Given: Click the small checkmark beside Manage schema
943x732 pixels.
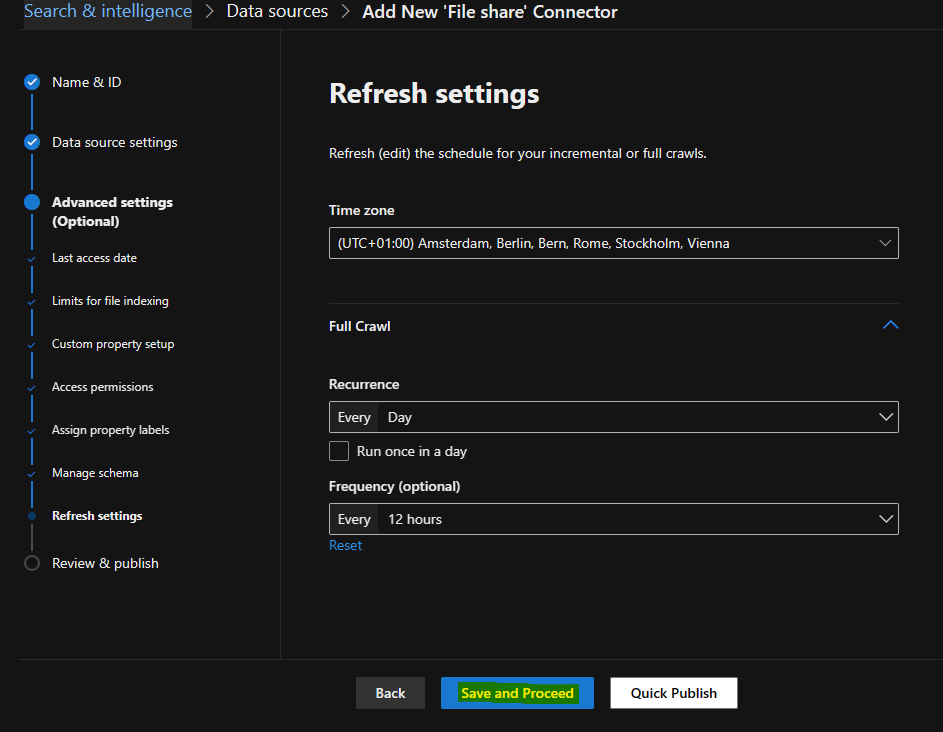Looking at the screenshot, I should point(31,474).
